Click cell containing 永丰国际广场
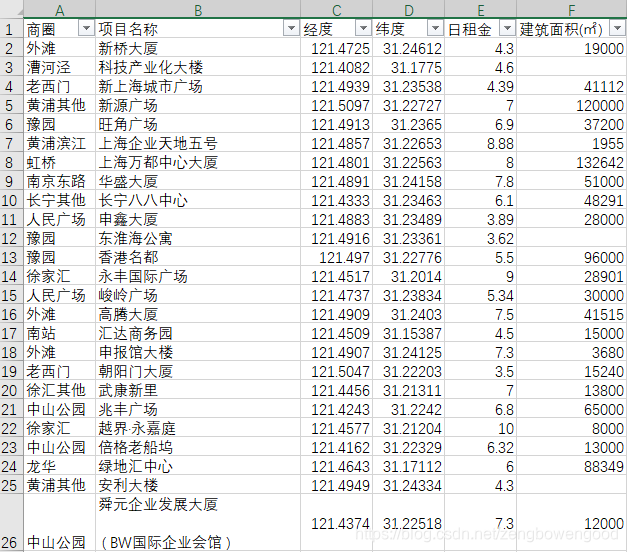Viewport: 627px width, 552px height. click(x=198, y=276)
